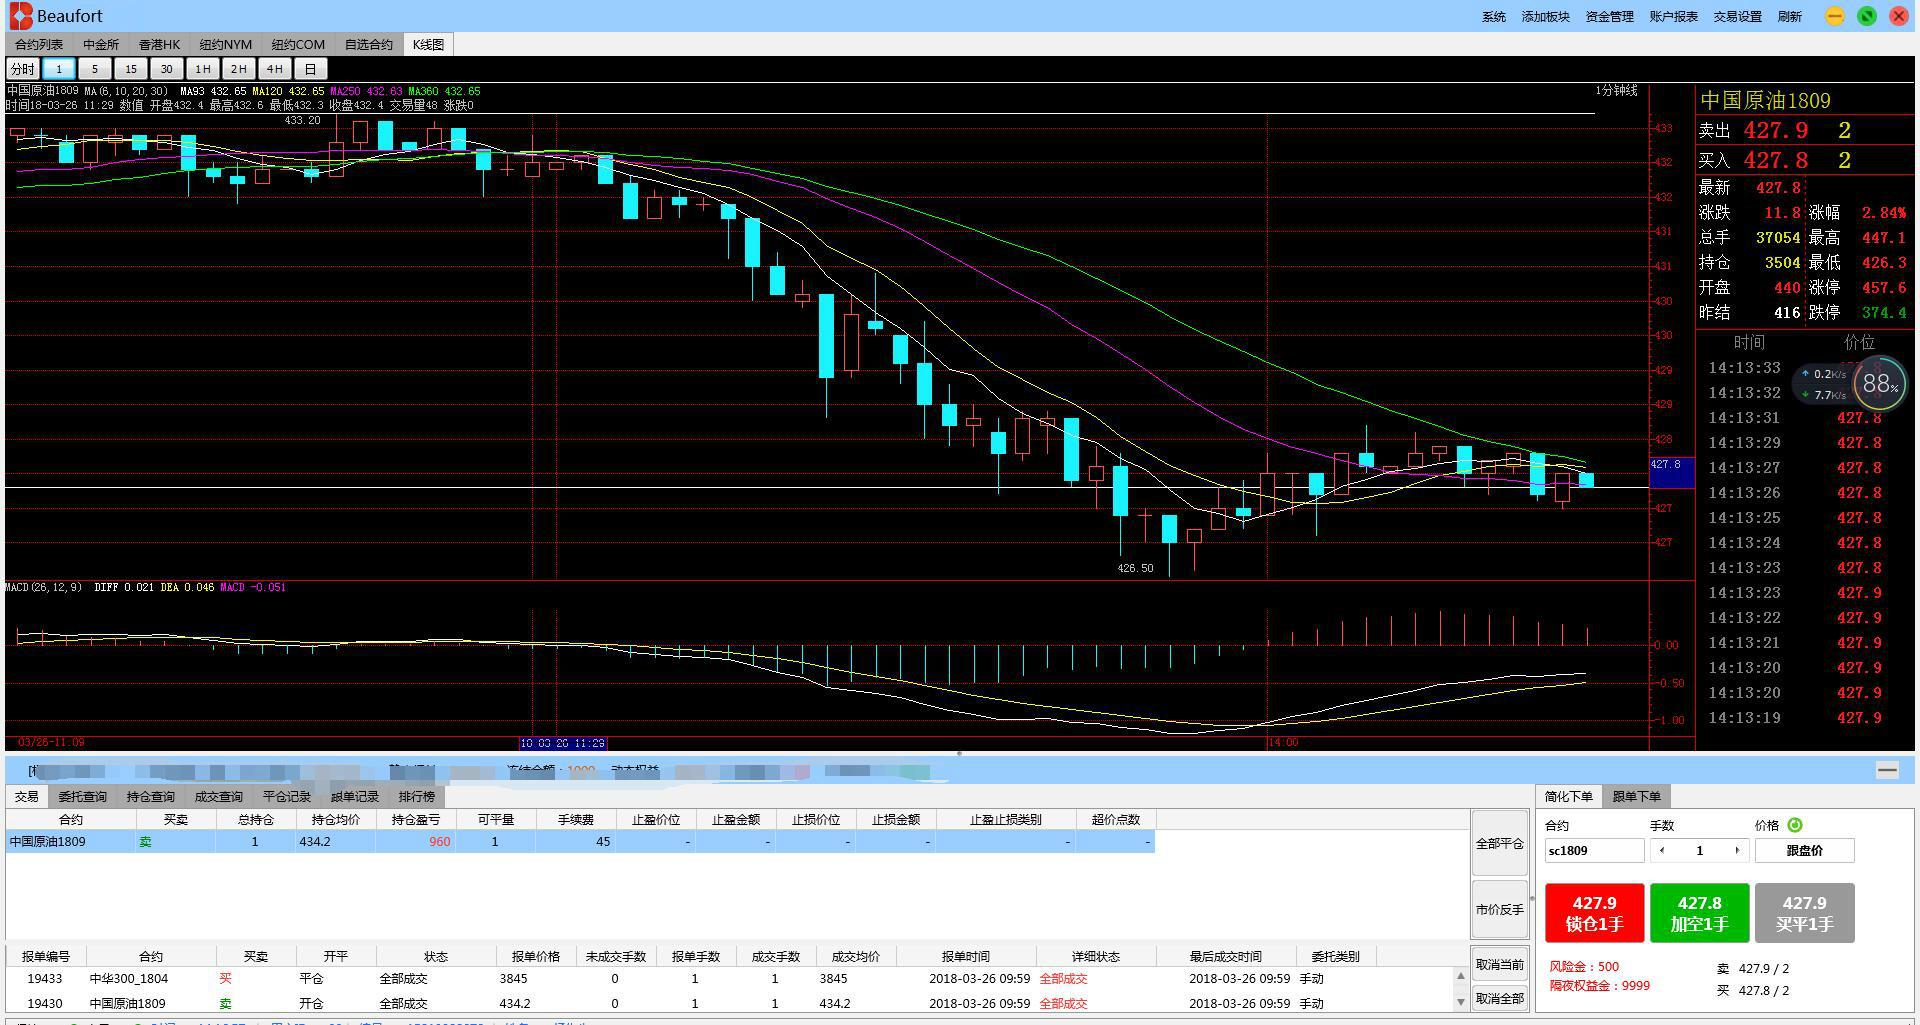
Task: Switch to the 纽约NYM tab
Action: coord(226,44)
